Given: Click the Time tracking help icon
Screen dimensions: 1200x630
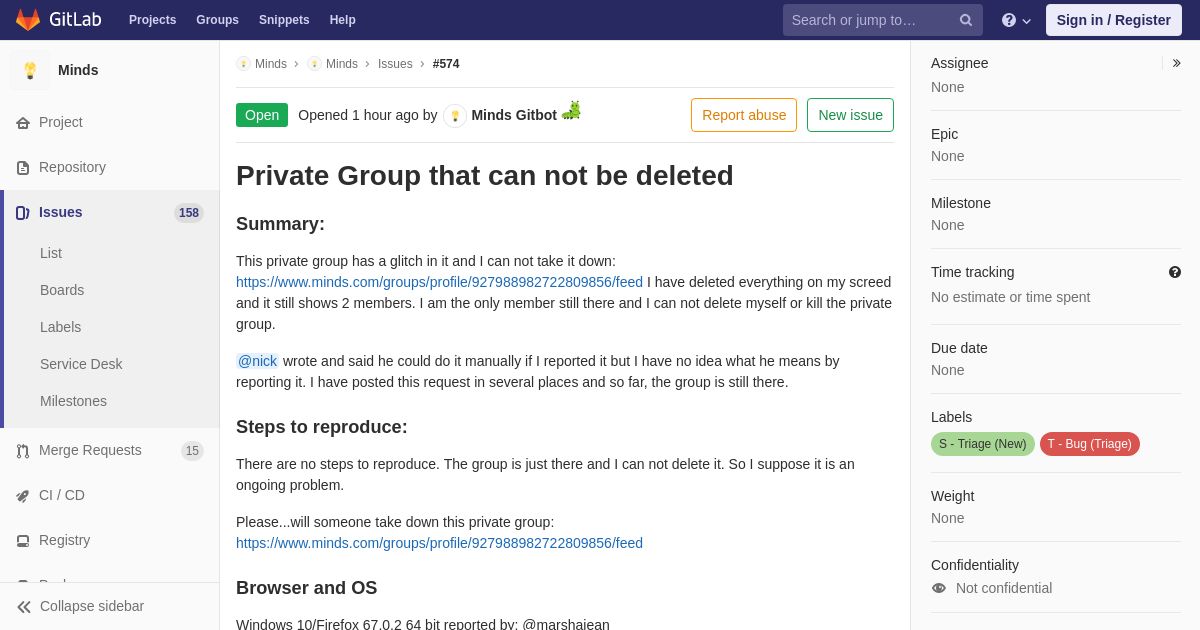Looking at the screenshot, I should point(1175,272).
